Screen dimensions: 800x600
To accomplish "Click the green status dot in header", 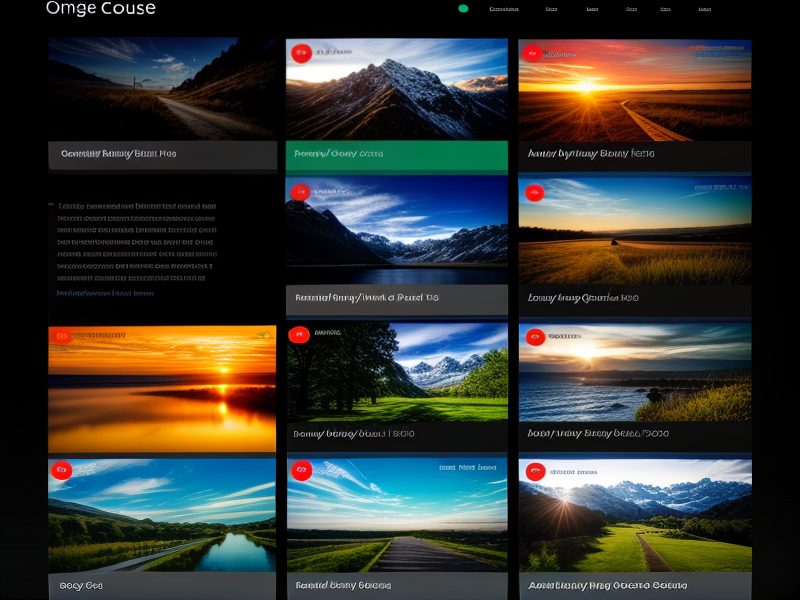I will pos(463,9).
